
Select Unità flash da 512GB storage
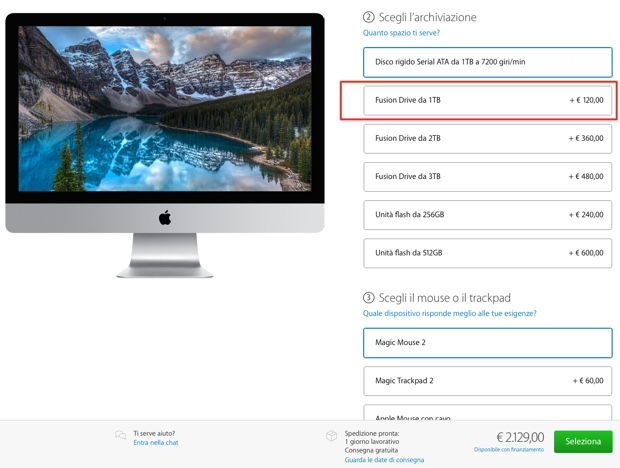coord(488,253)
